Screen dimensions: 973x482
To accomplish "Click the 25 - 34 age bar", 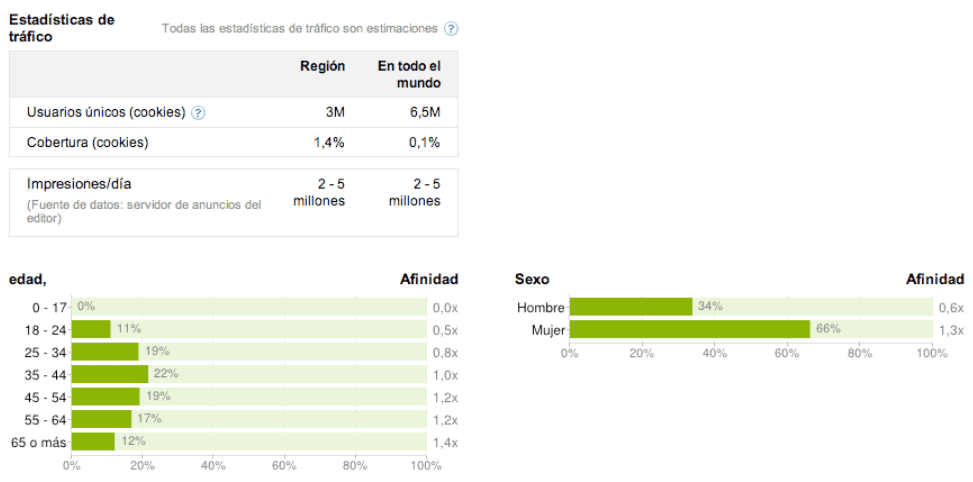I will [105, 352].
